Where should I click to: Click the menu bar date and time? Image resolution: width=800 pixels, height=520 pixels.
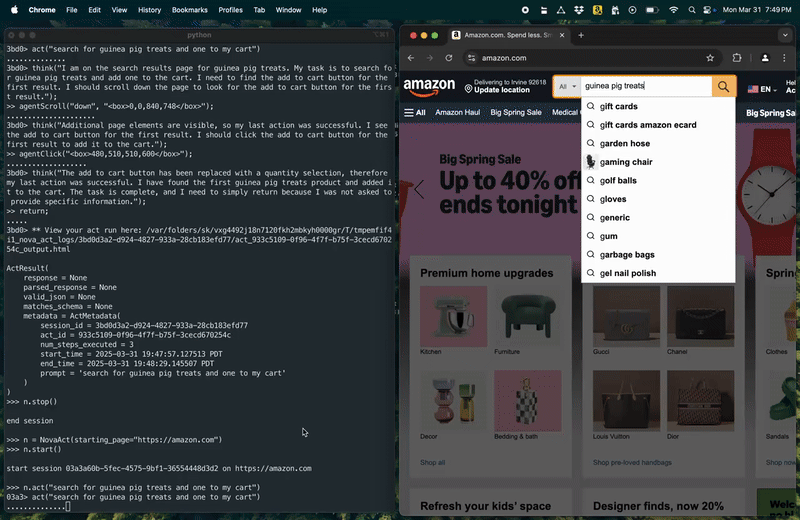[757, 10]
